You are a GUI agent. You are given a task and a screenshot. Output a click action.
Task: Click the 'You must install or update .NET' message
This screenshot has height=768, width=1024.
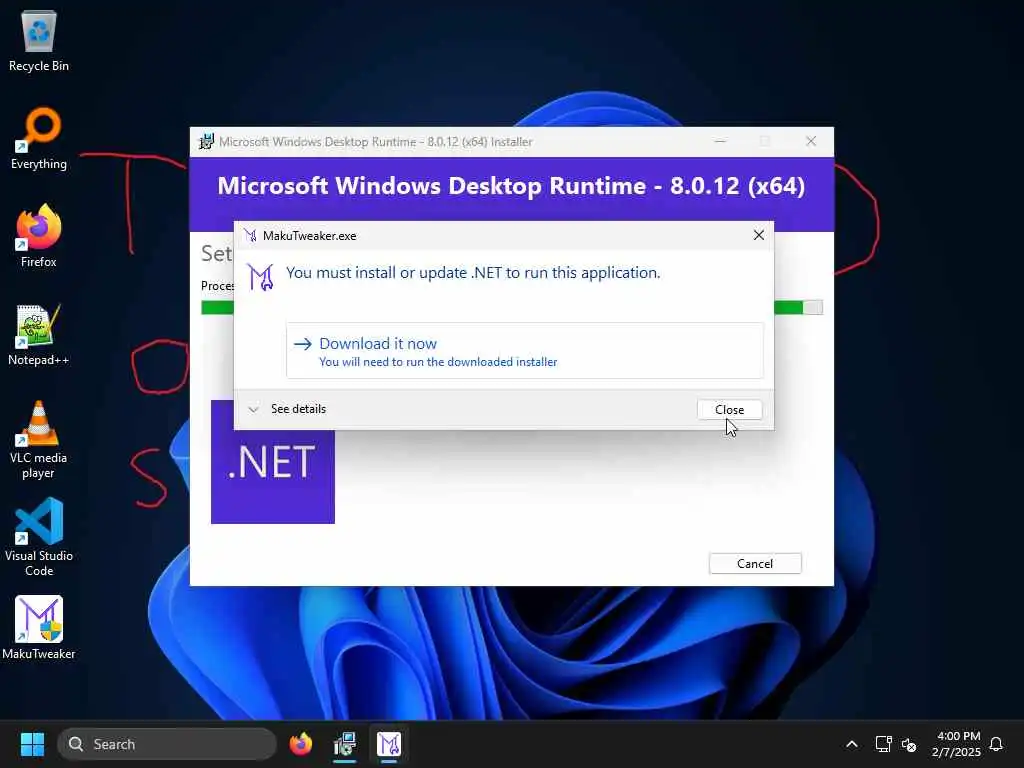(x=473, y=273)
